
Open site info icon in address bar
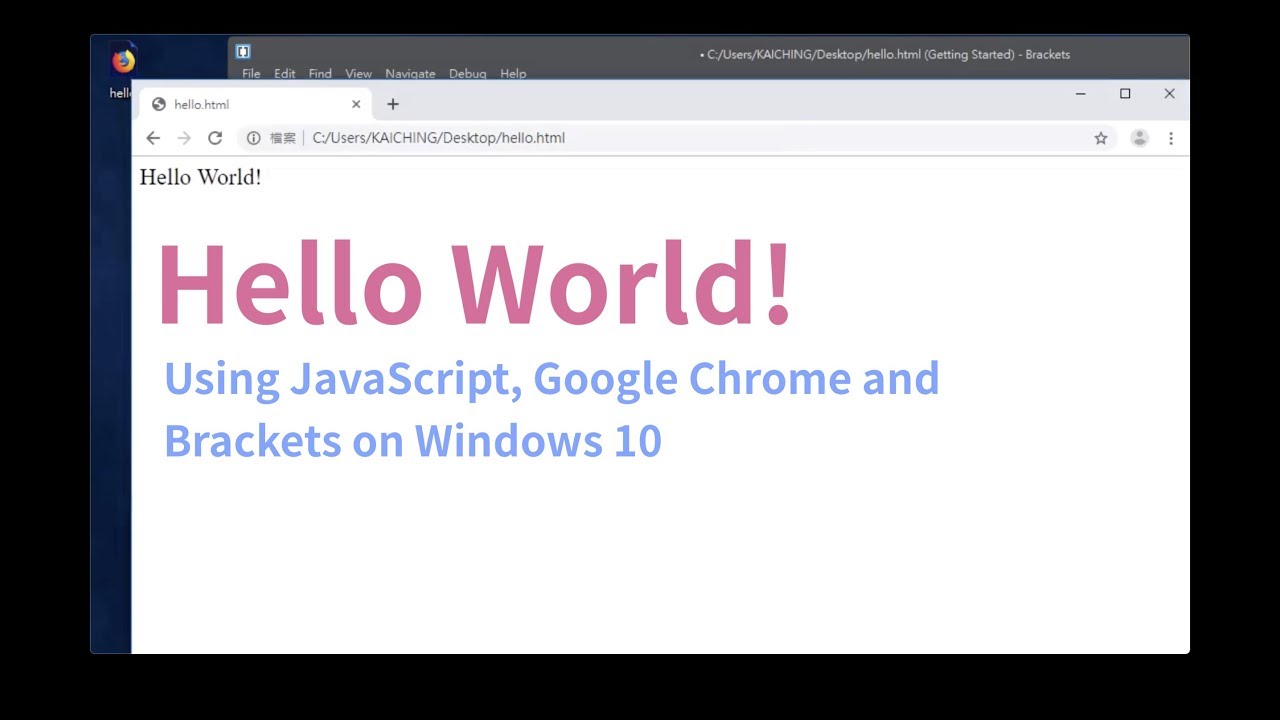point(254,138)
